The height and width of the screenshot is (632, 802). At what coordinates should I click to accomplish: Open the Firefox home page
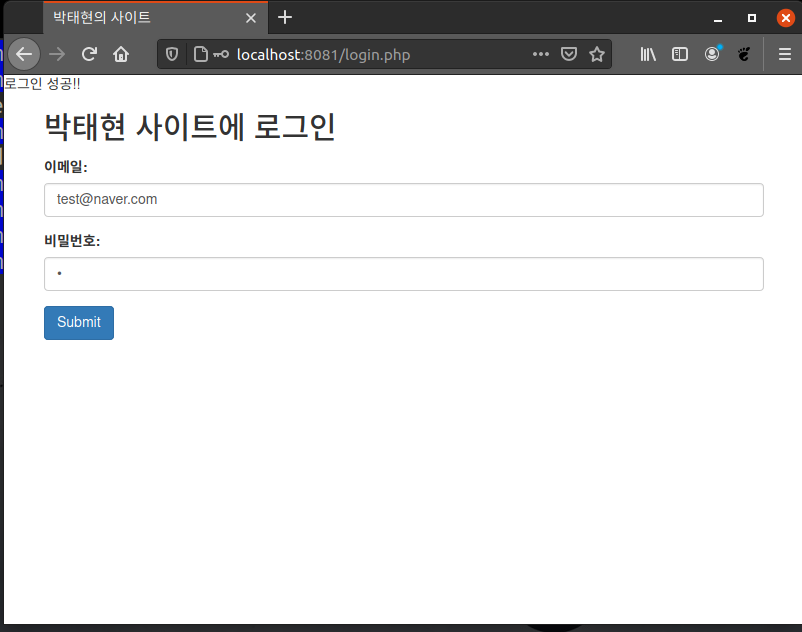pyautogui.click(x=121, y=54)
